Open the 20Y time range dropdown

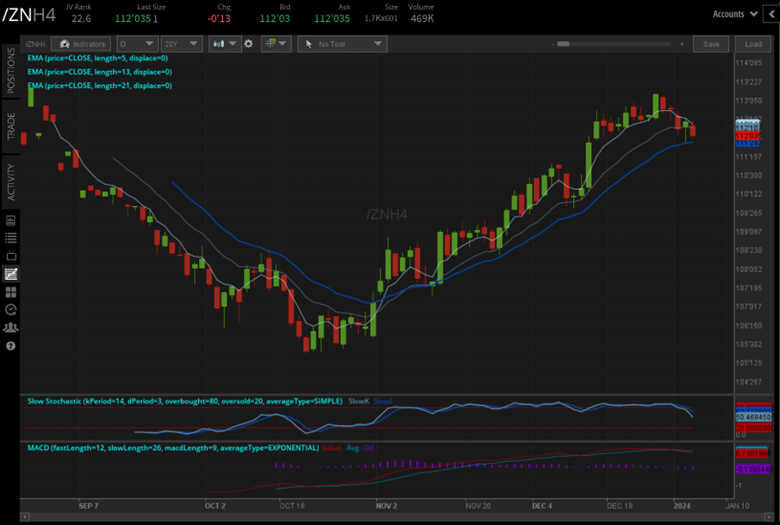(182, 44)
